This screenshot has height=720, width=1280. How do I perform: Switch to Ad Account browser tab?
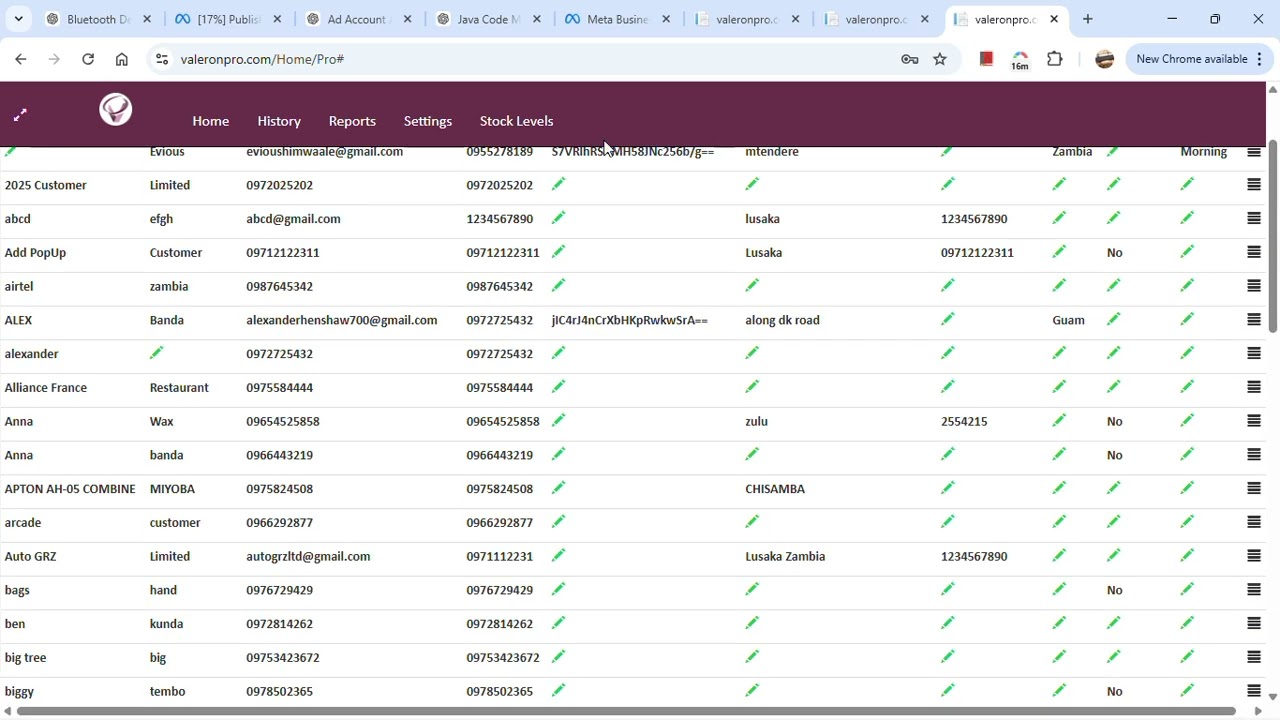(358, 19)
